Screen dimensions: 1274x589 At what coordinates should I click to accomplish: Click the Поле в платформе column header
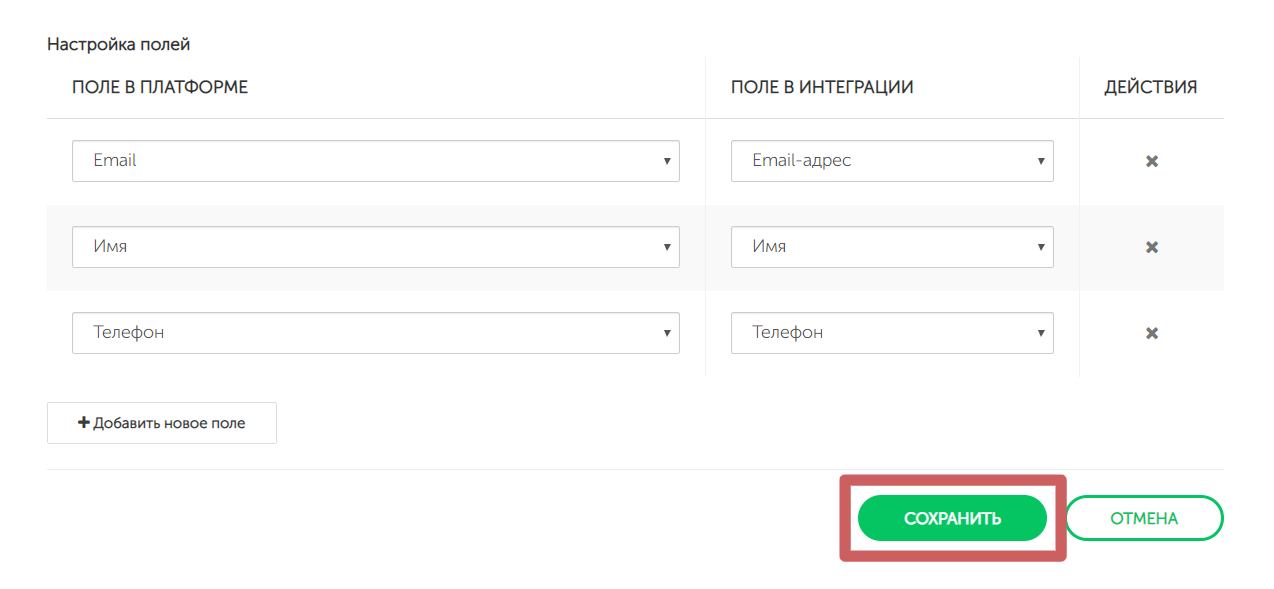click(160, 87)
